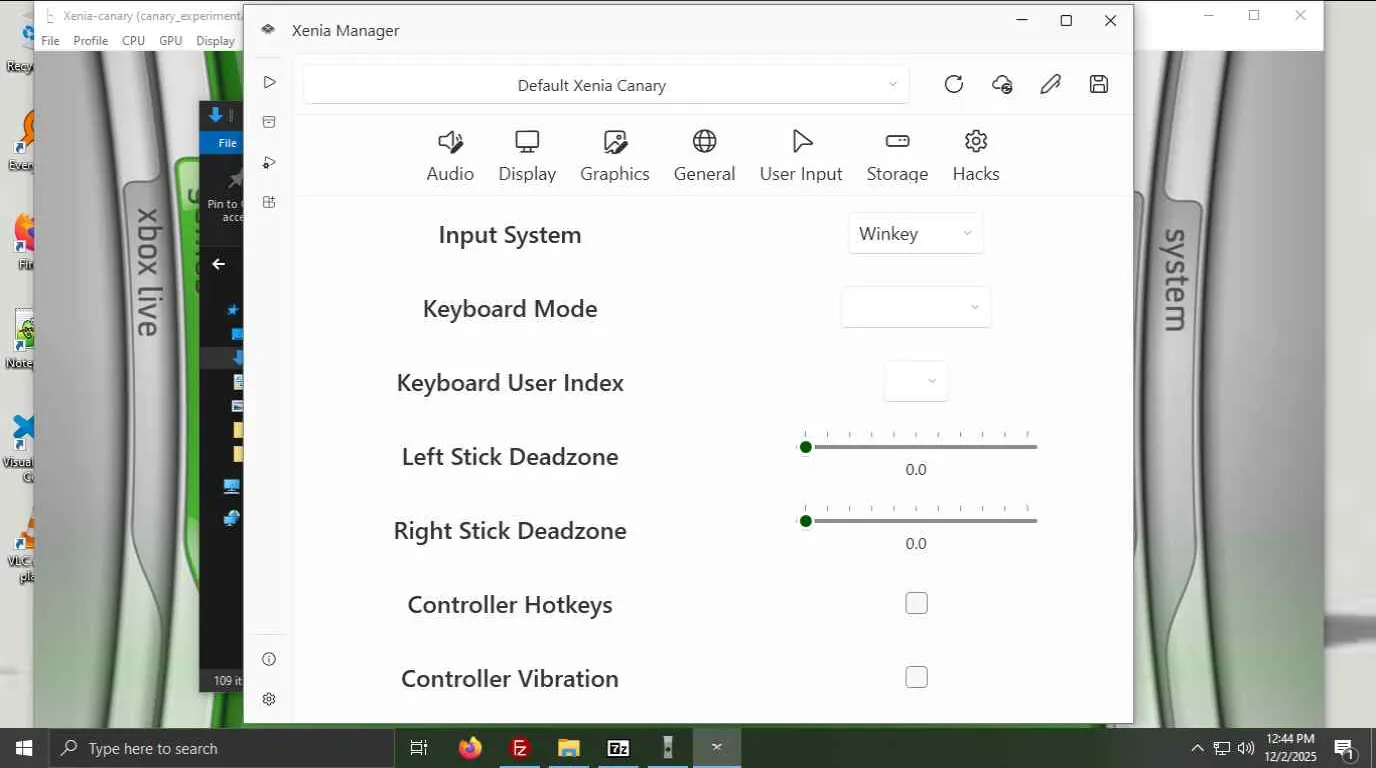
Task: Open the gear settings icon at sidebar bottom
Action: point(269,699)
